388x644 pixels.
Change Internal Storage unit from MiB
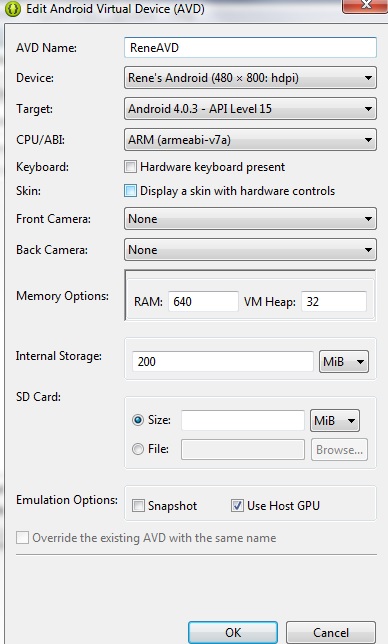pyautogui.click(x=344, y=362)
